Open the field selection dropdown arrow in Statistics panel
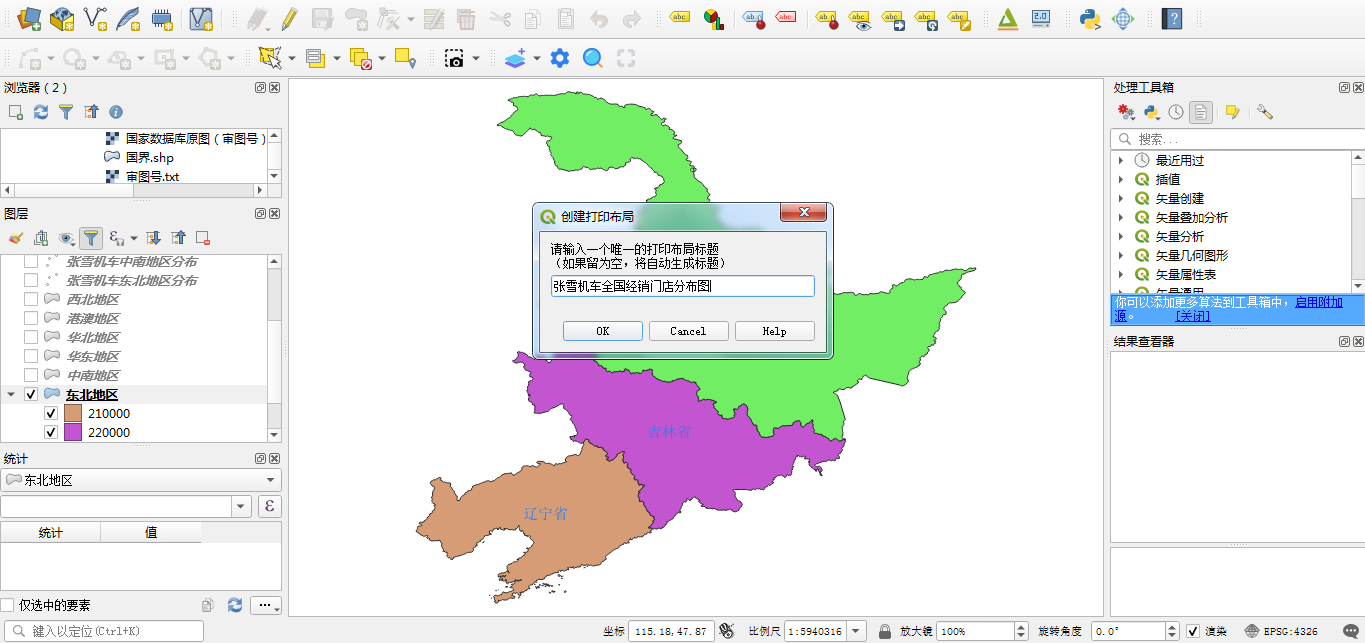 [241, 506]
